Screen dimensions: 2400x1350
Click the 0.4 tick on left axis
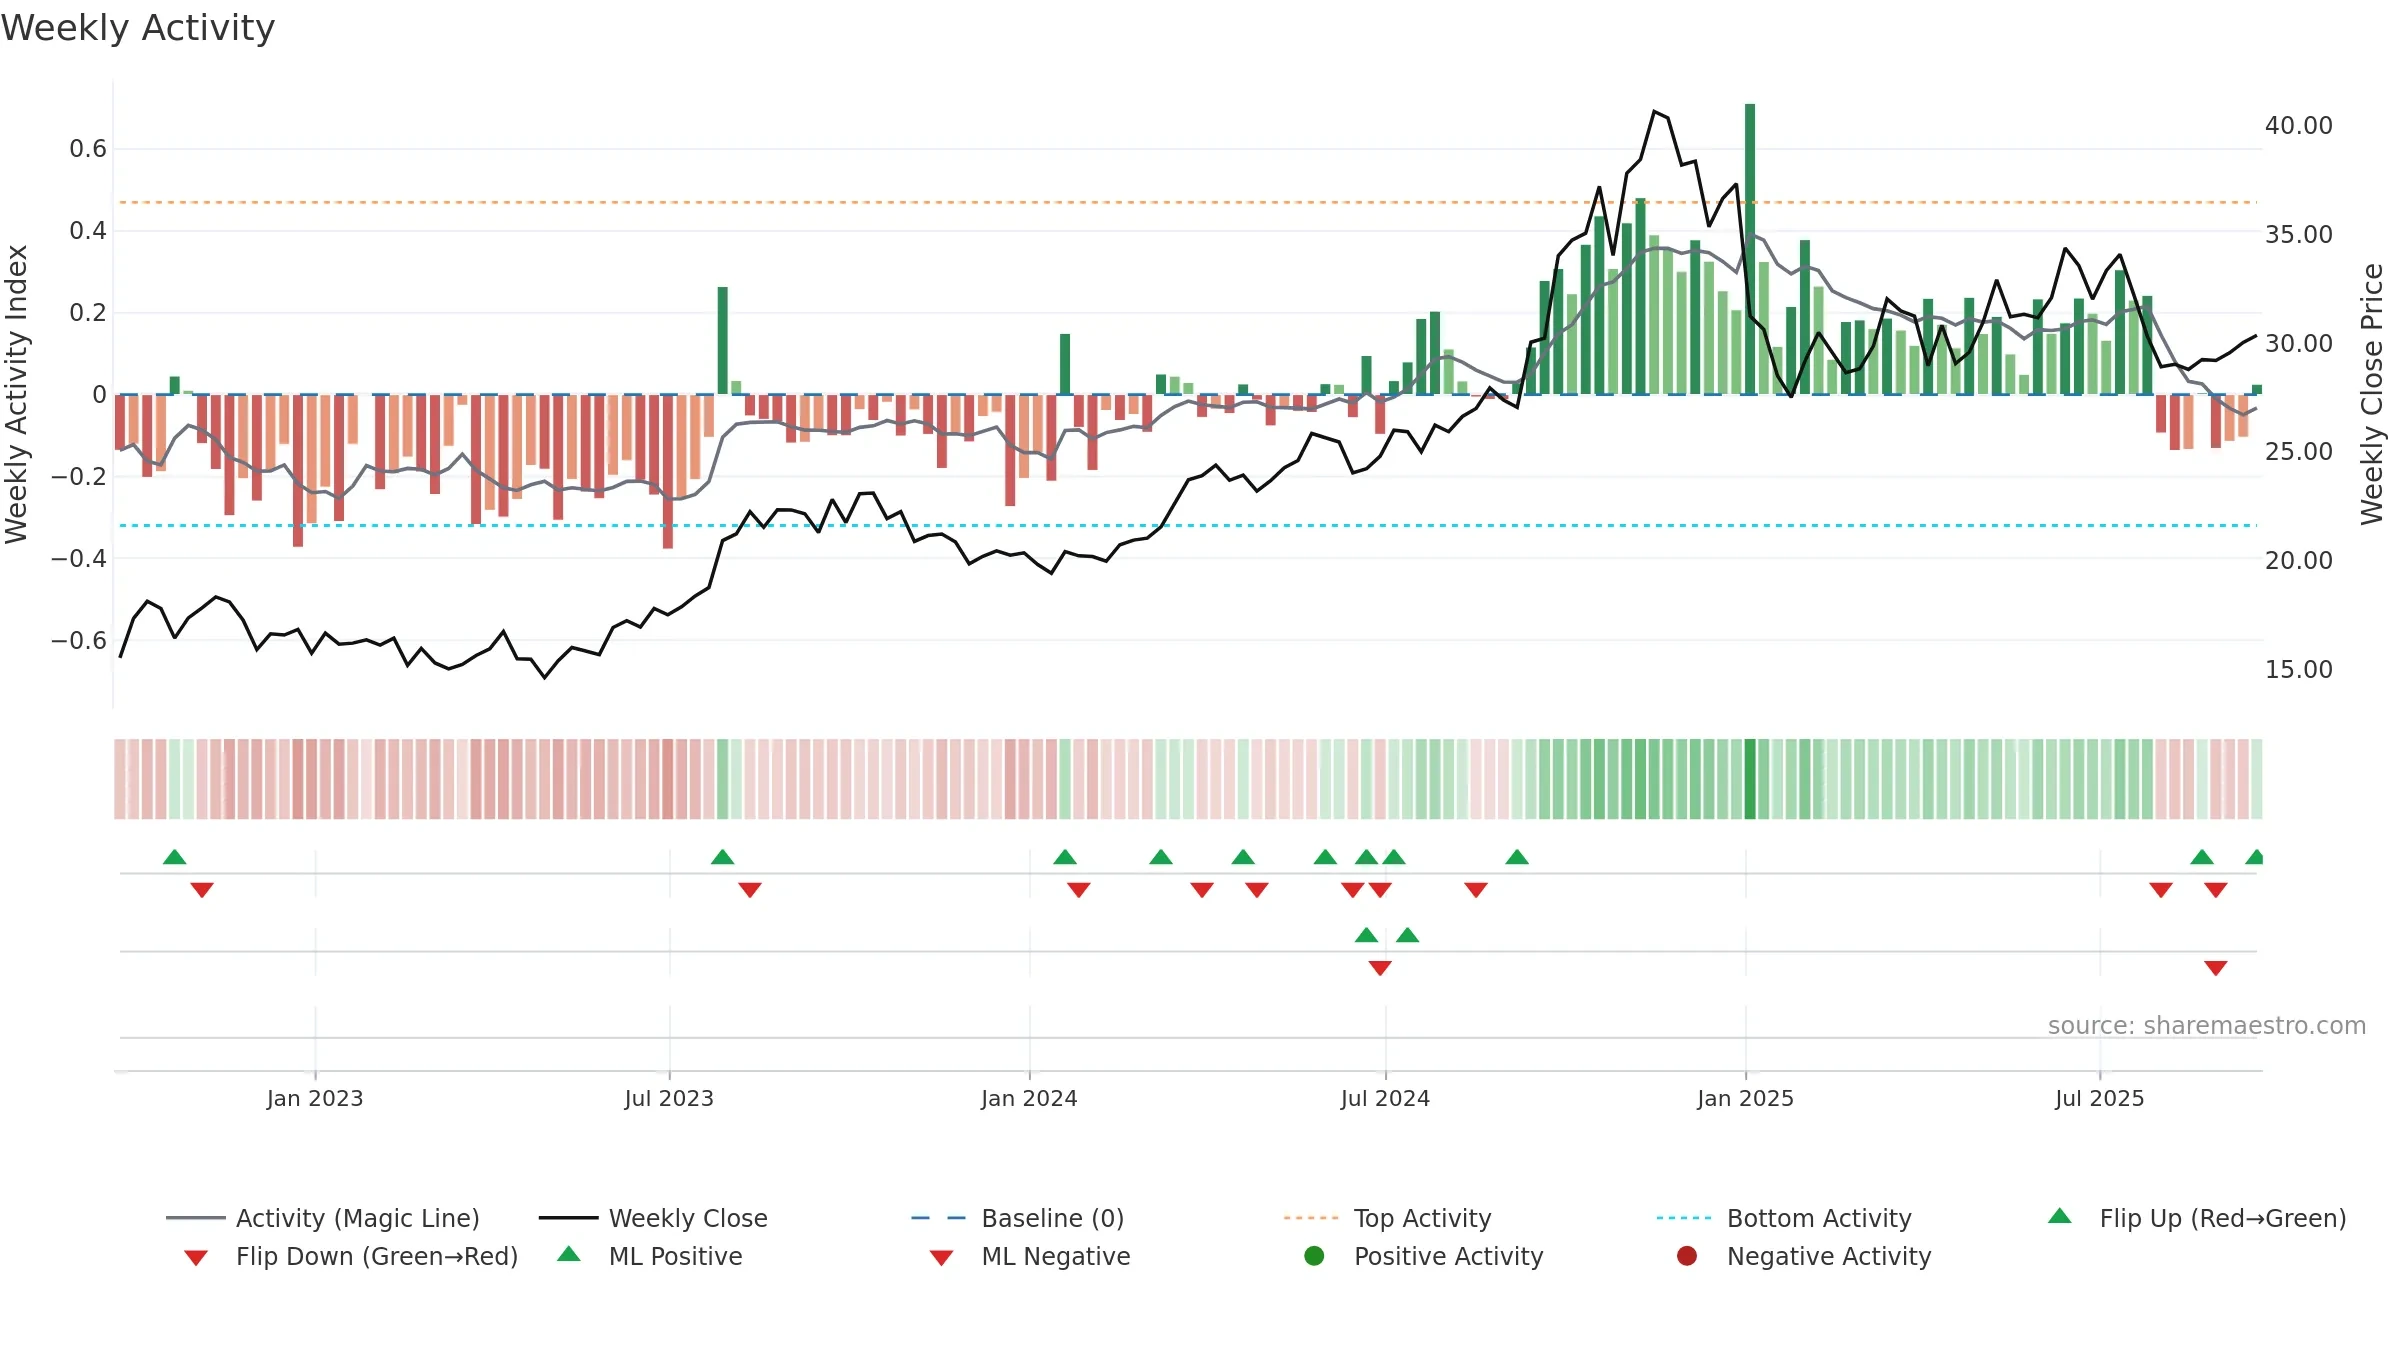coord(88,231)
